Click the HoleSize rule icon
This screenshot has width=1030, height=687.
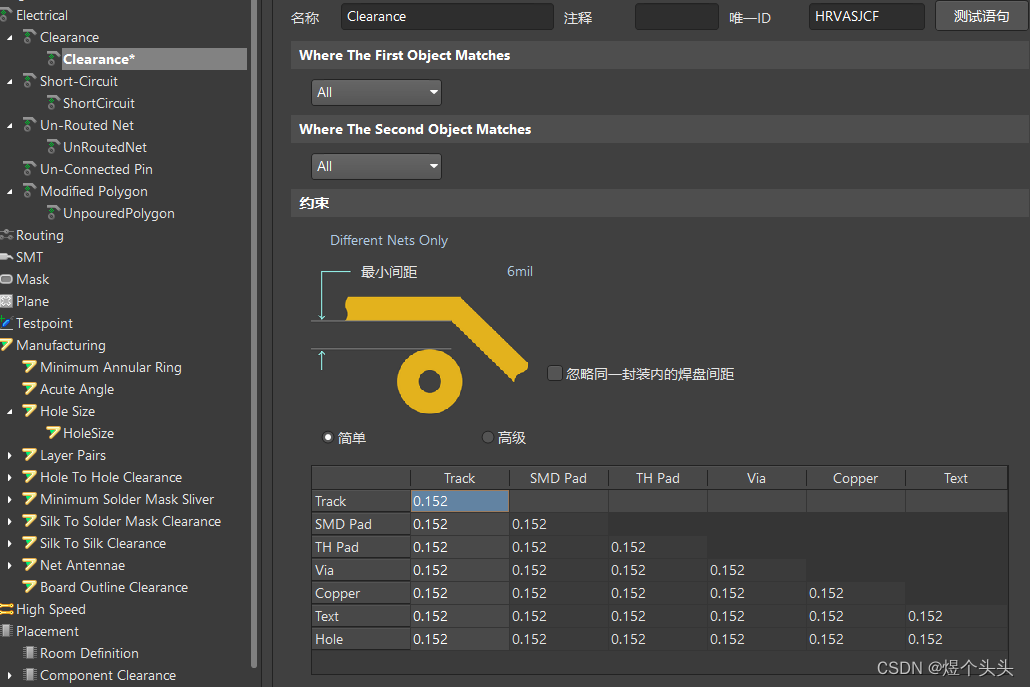[x=53, y=433]
